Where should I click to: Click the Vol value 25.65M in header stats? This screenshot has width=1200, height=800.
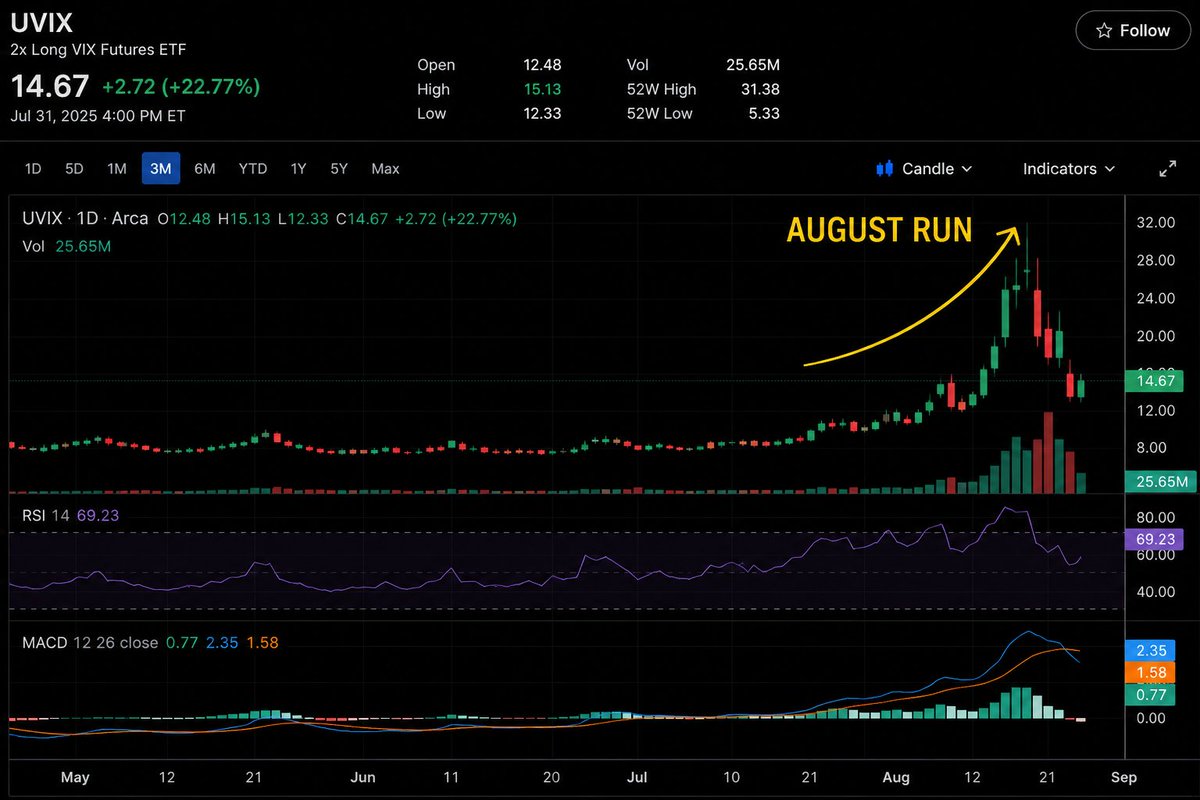(753, 65)
